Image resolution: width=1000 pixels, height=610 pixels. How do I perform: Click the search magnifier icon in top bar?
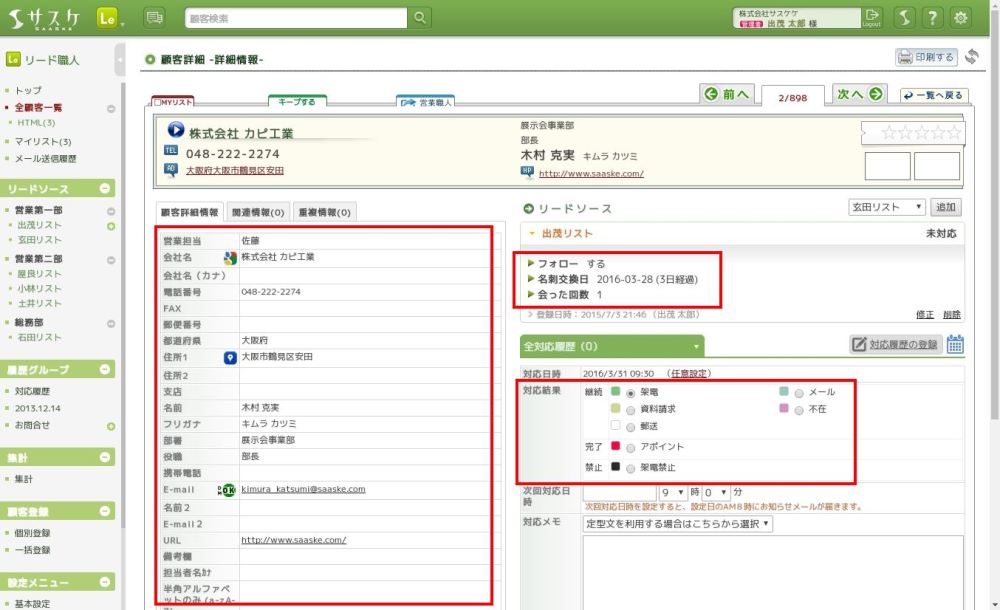(420, 18)
